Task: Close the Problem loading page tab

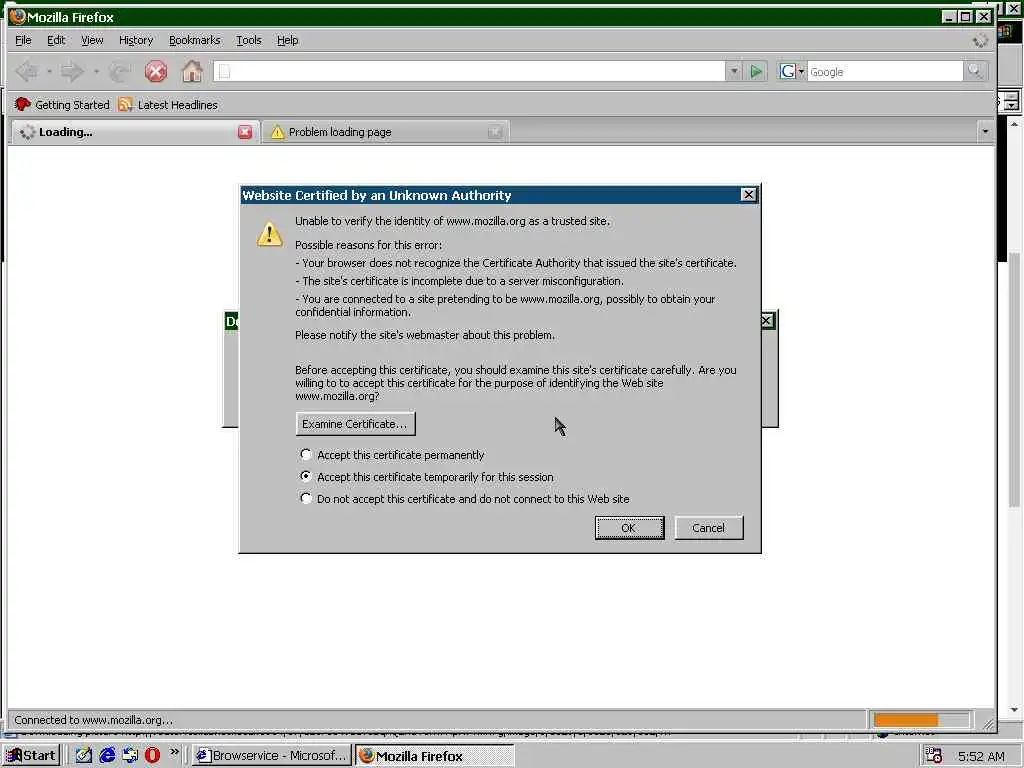Action: click(x=495, y=132)
